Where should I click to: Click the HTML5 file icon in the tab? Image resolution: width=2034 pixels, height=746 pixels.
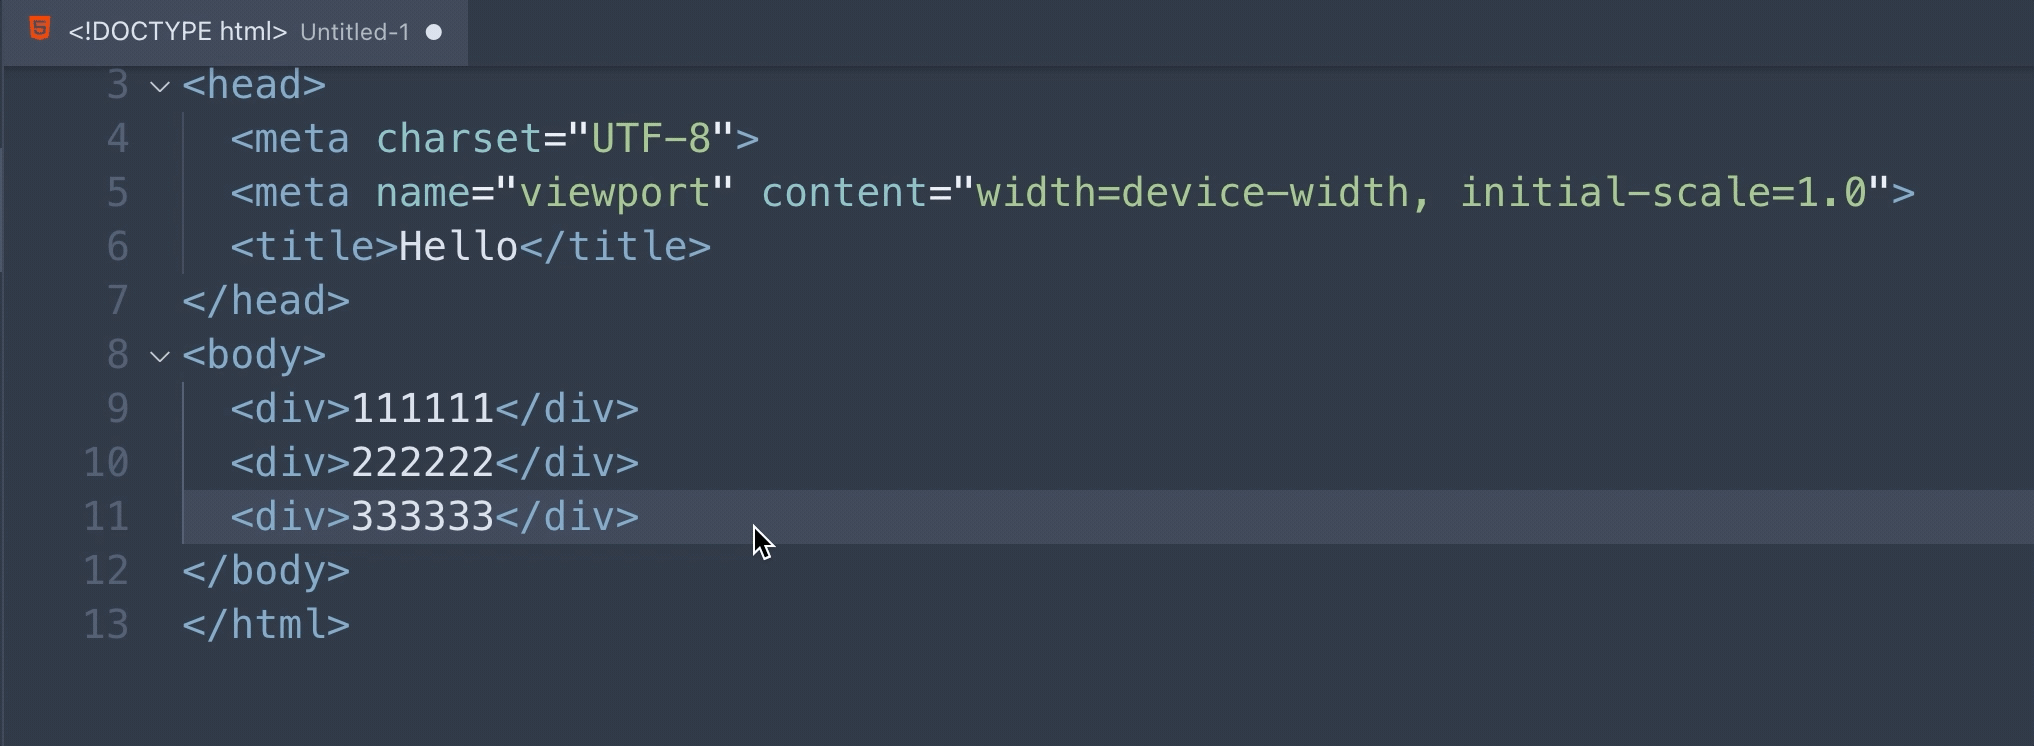click(x=40, y=29)
